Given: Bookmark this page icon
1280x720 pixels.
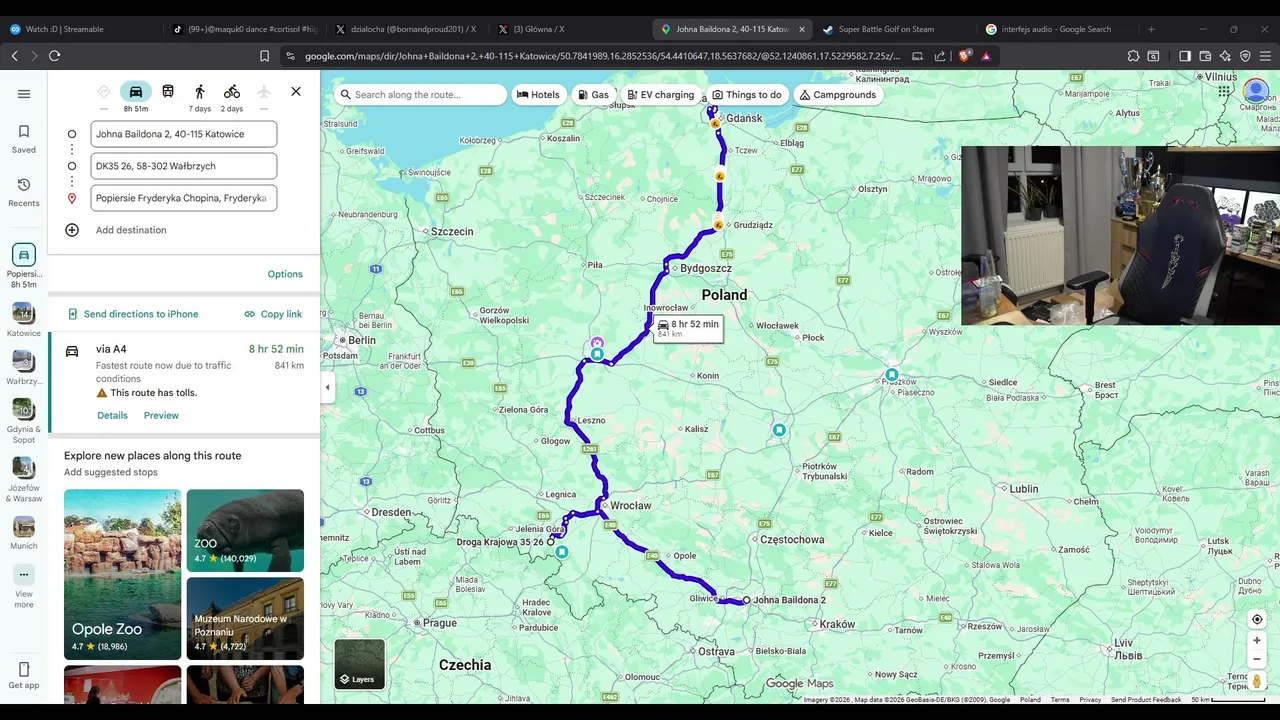Looking at the screenshot, I should click(x=264, y=56).
